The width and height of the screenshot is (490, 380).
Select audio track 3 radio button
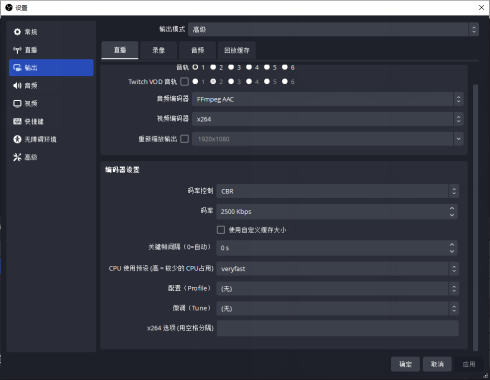pos(231,67)
